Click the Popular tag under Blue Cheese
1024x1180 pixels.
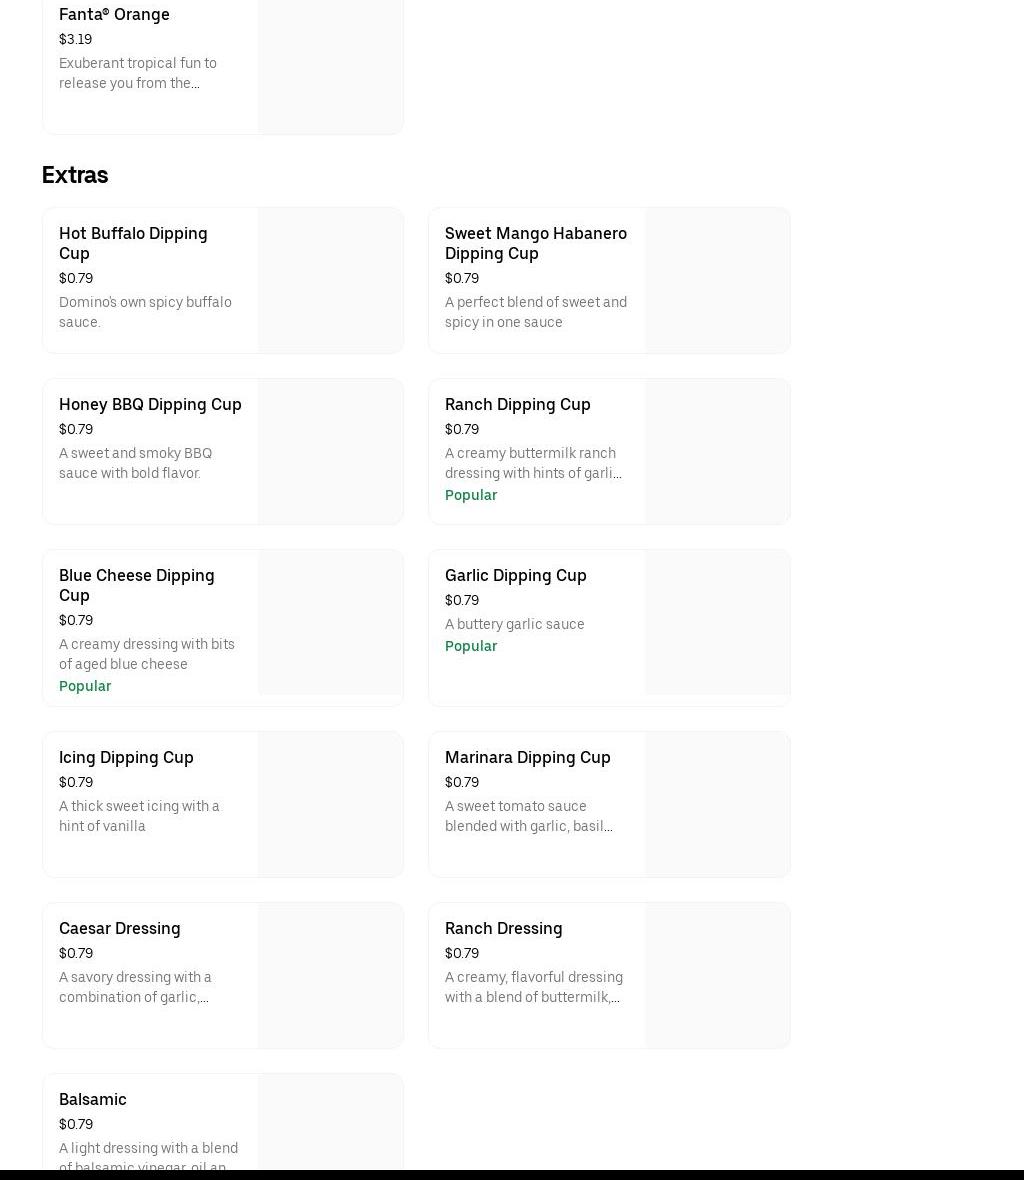[85, 686]
